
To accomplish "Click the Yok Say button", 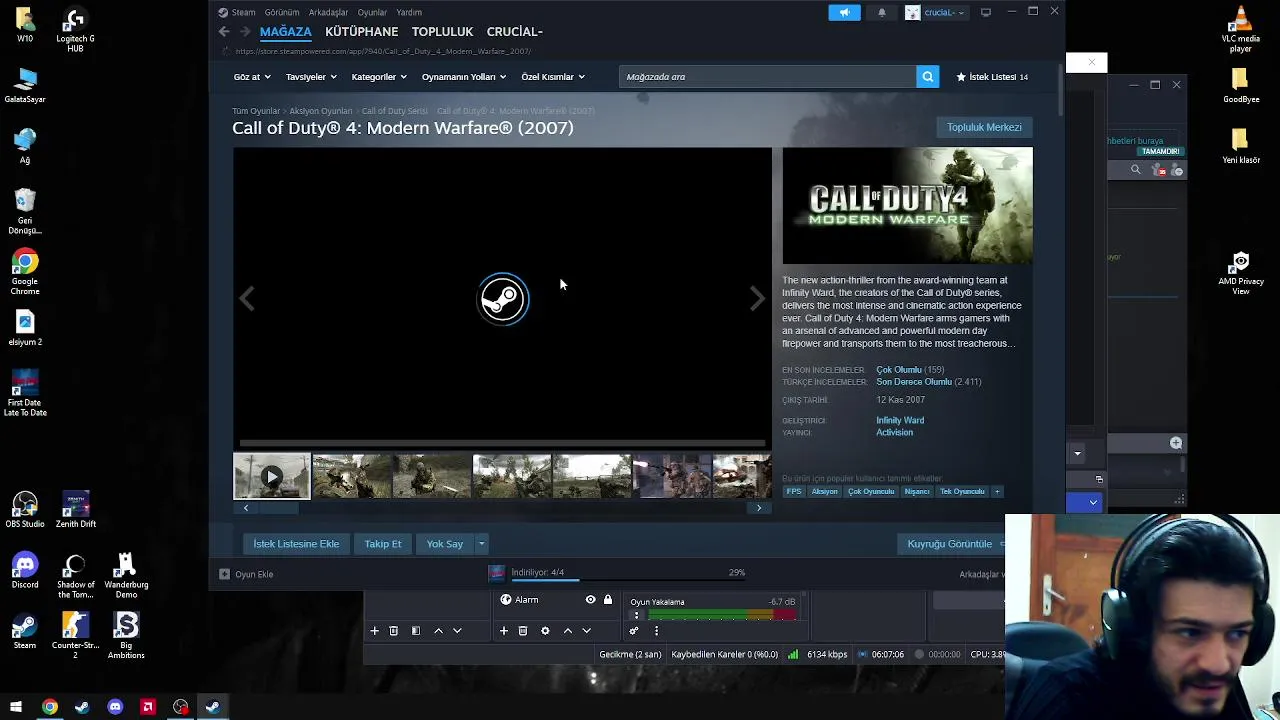I will click(x=445, y=544).
